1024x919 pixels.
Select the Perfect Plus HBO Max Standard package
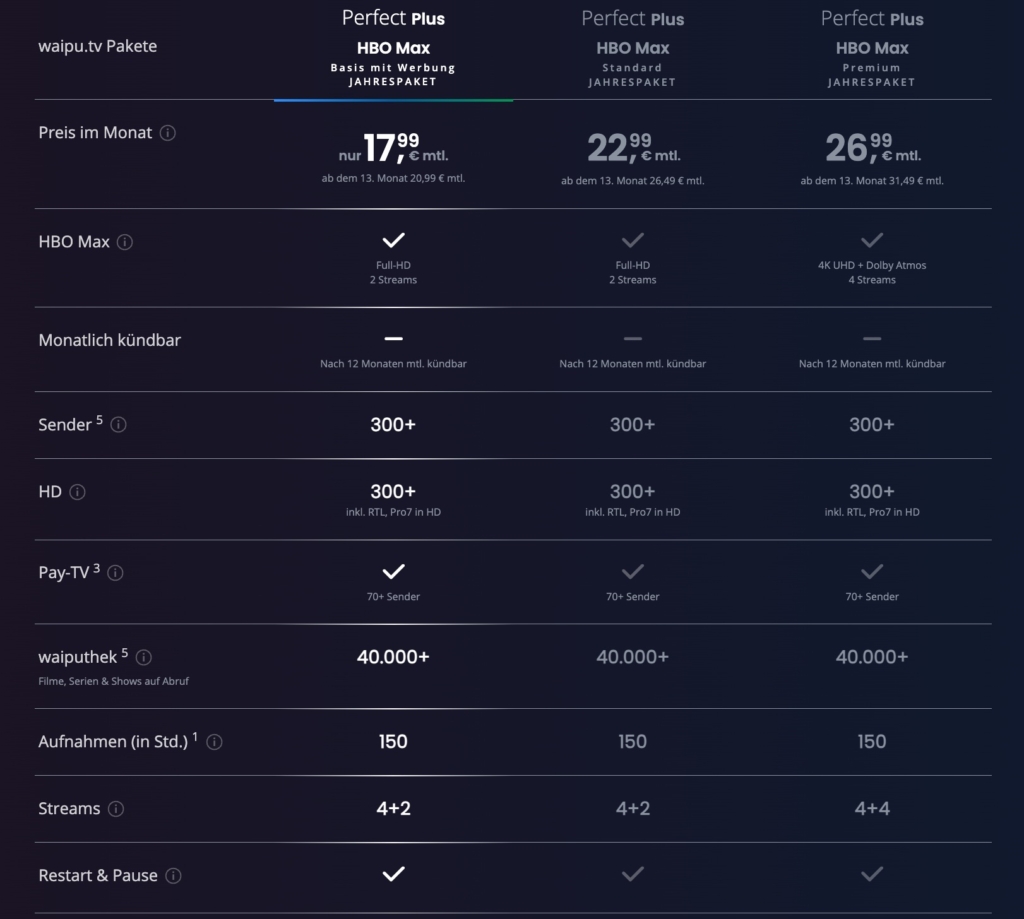632,48
